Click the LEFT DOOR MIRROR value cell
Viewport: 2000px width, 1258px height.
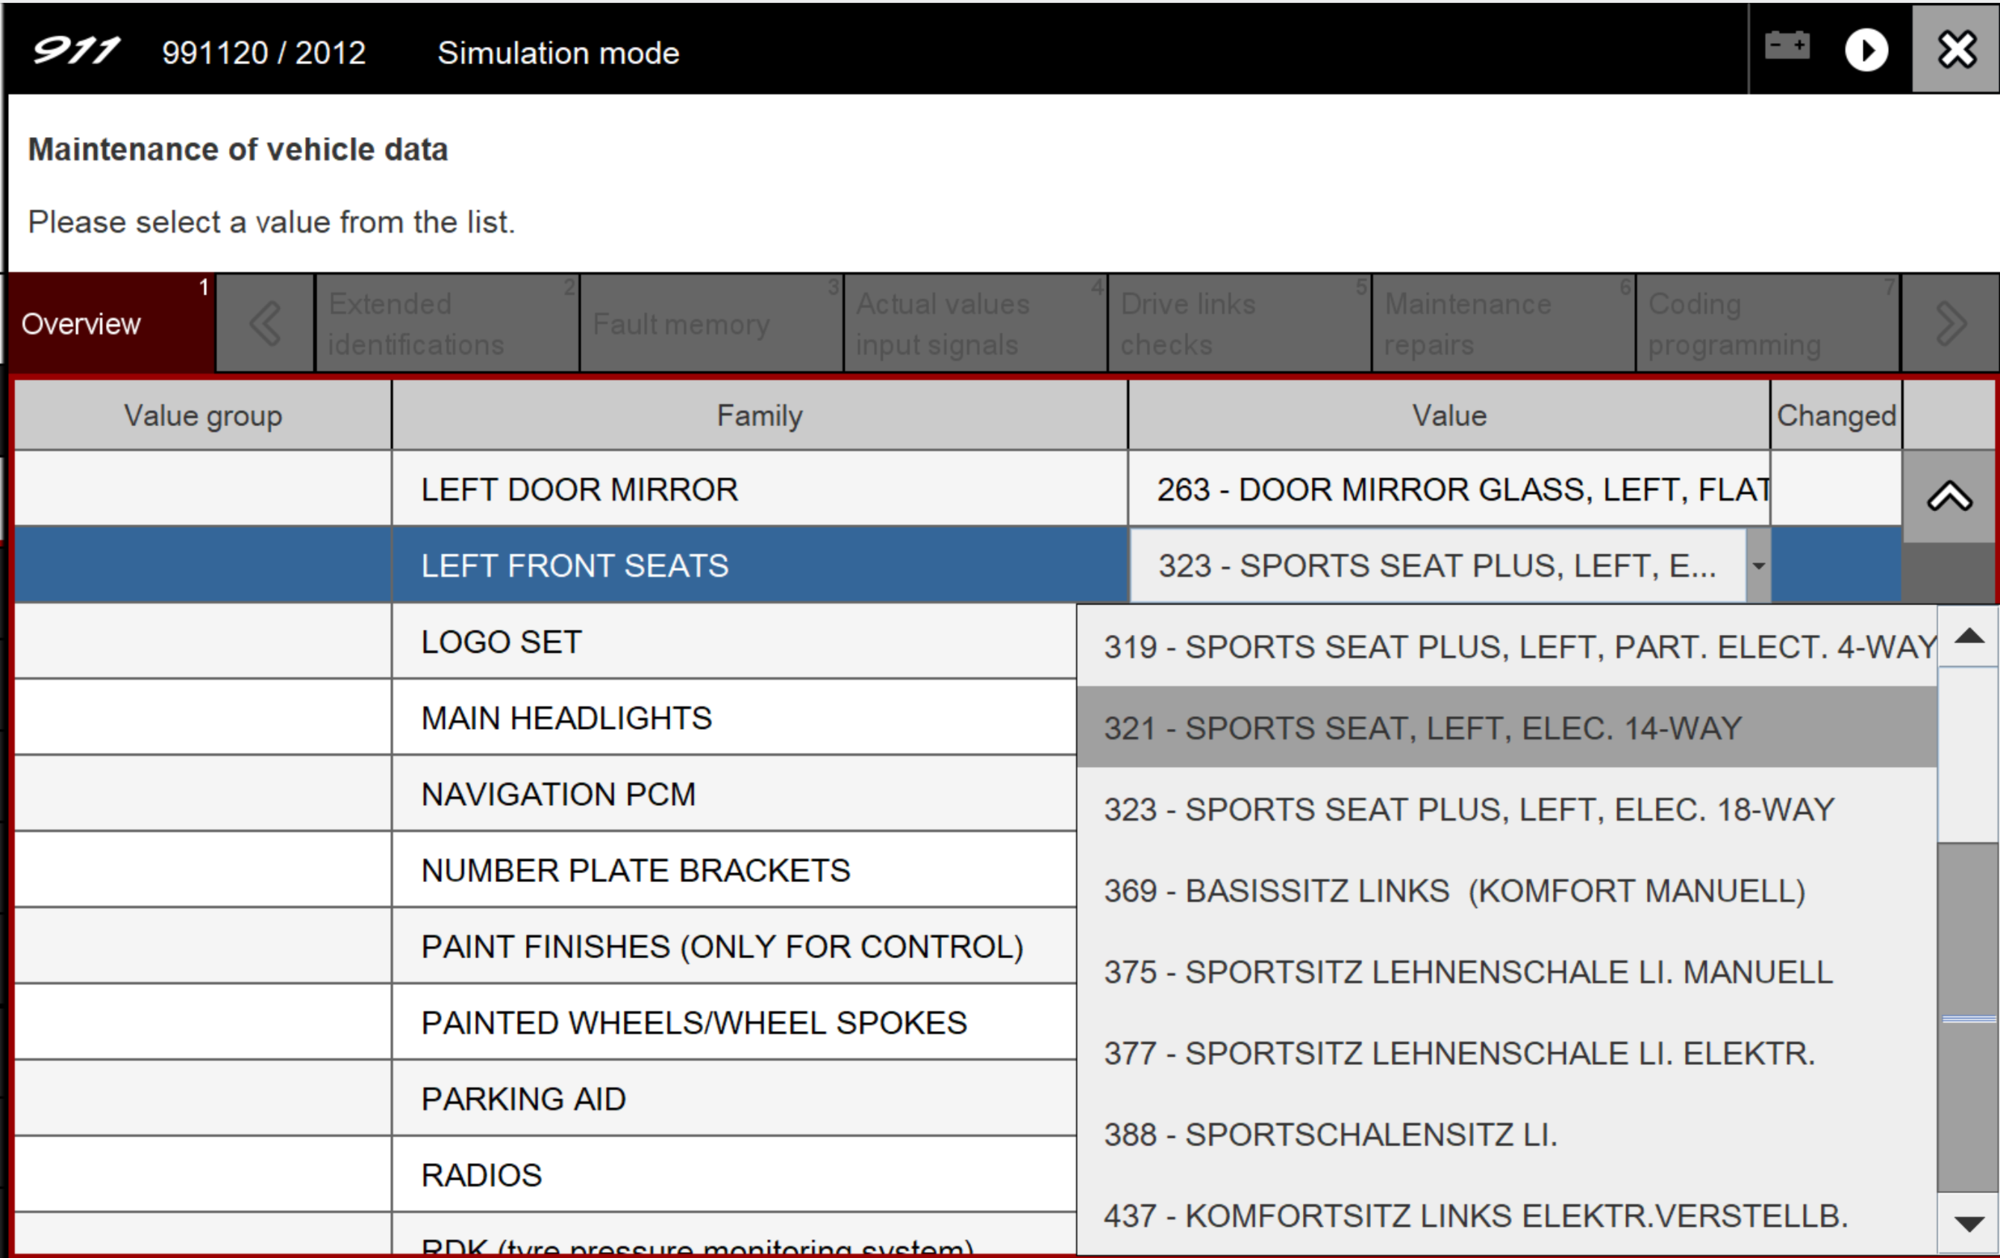point(1448,490)
